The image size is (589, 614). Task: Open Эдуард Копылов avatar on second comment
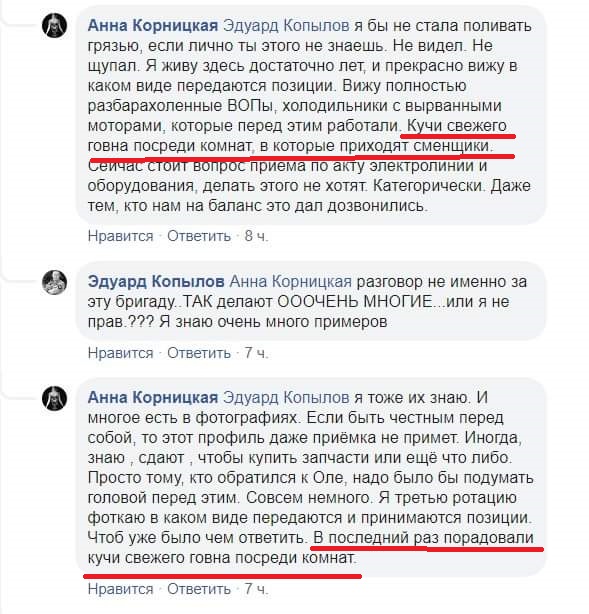(54, 282)
